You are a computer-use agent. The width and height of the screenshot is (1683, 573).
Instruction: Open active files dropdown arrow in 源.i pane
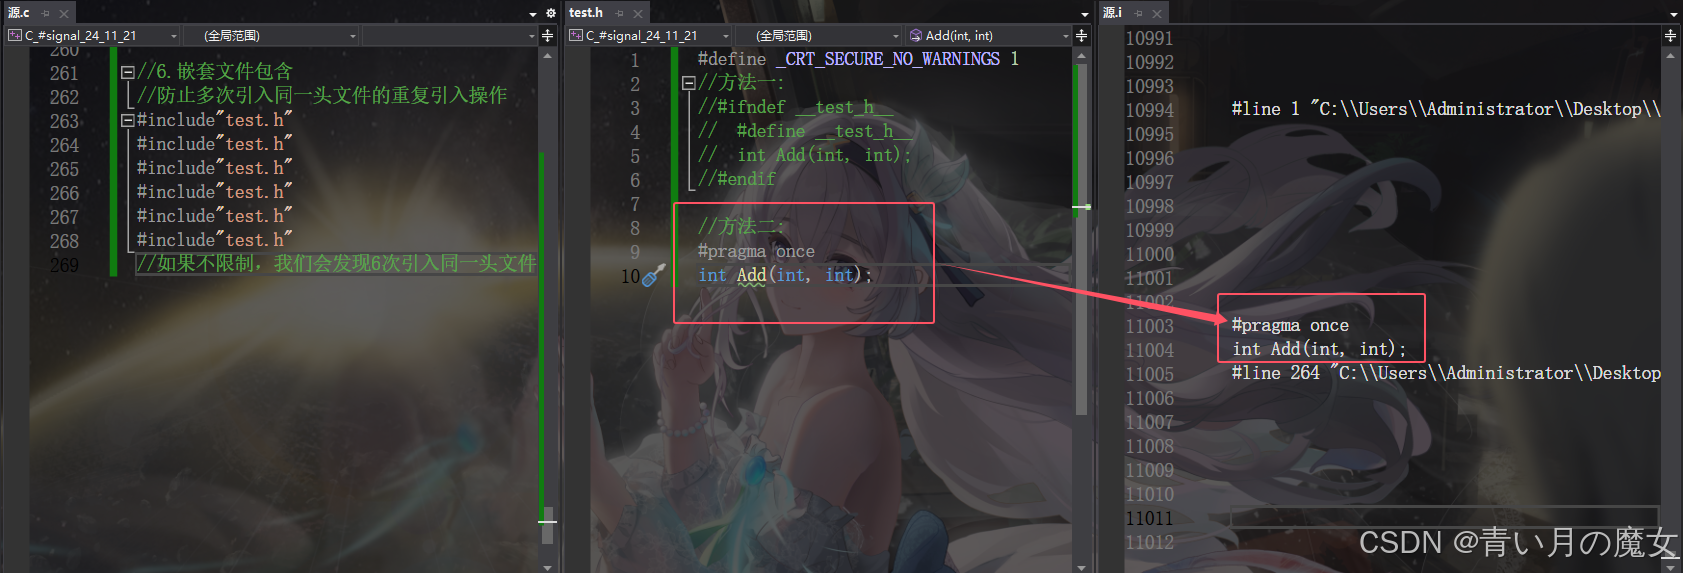[1673, 14]
